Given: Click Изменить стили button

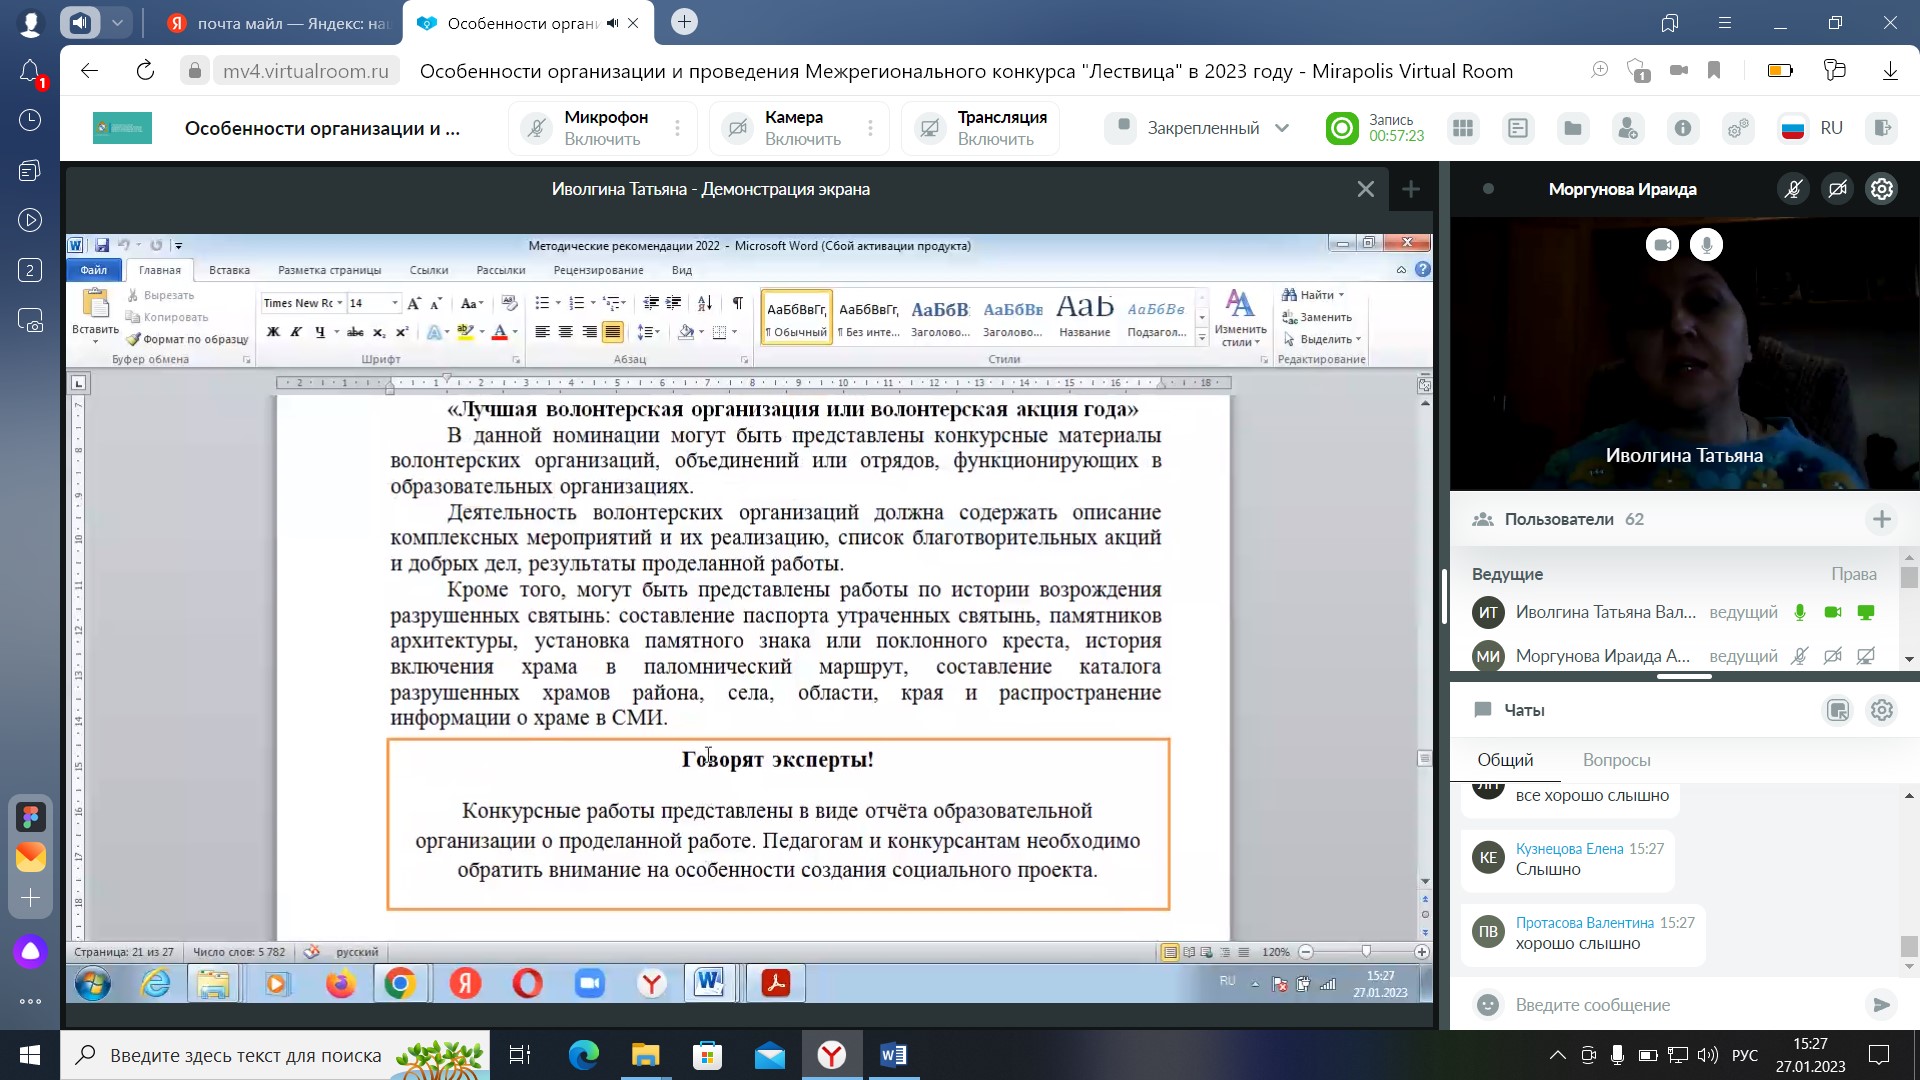Looking at the screenshot, I should (x=1240, y=318).
